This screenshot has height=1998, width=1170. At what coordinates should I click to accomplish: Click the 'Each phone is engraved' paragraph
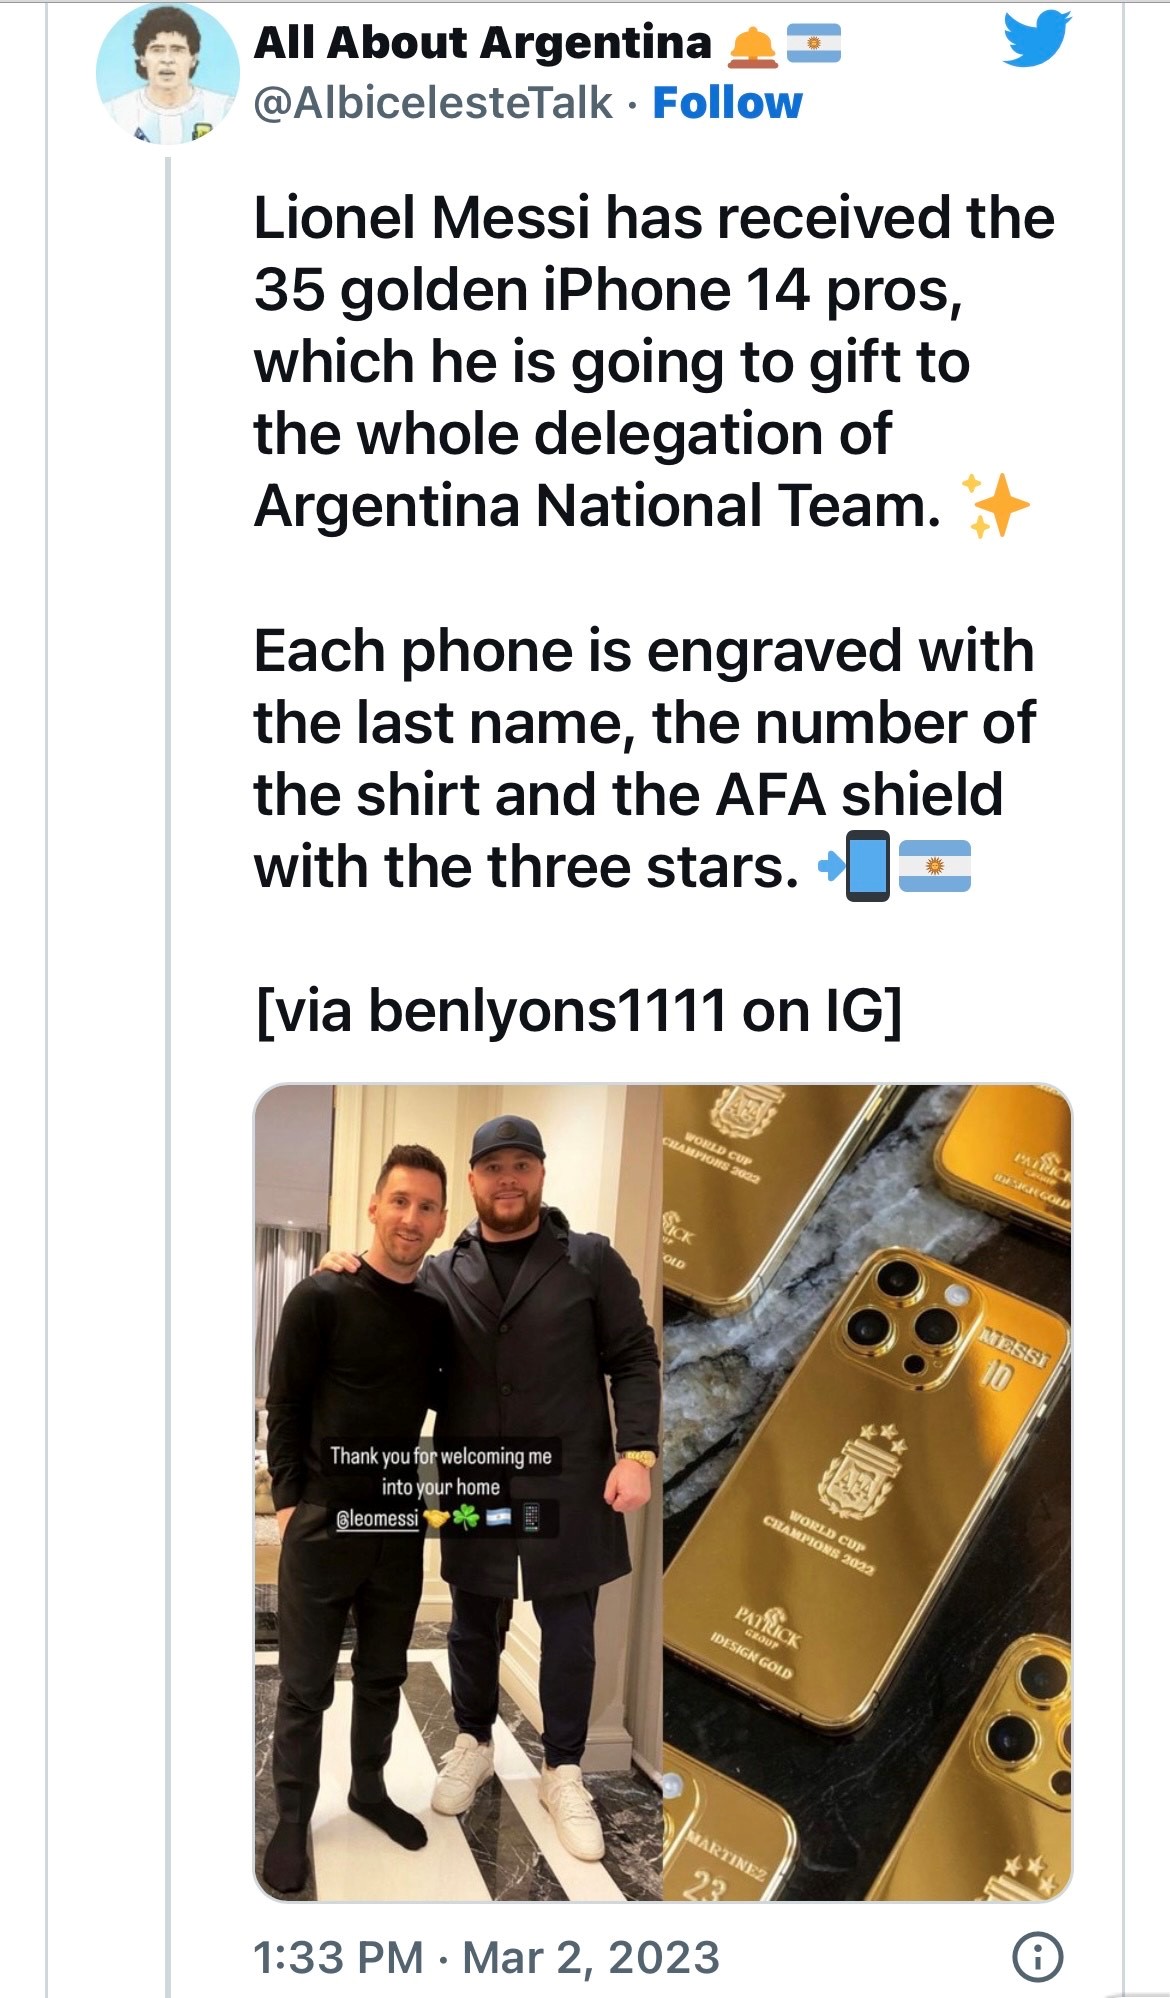[642, 758]
